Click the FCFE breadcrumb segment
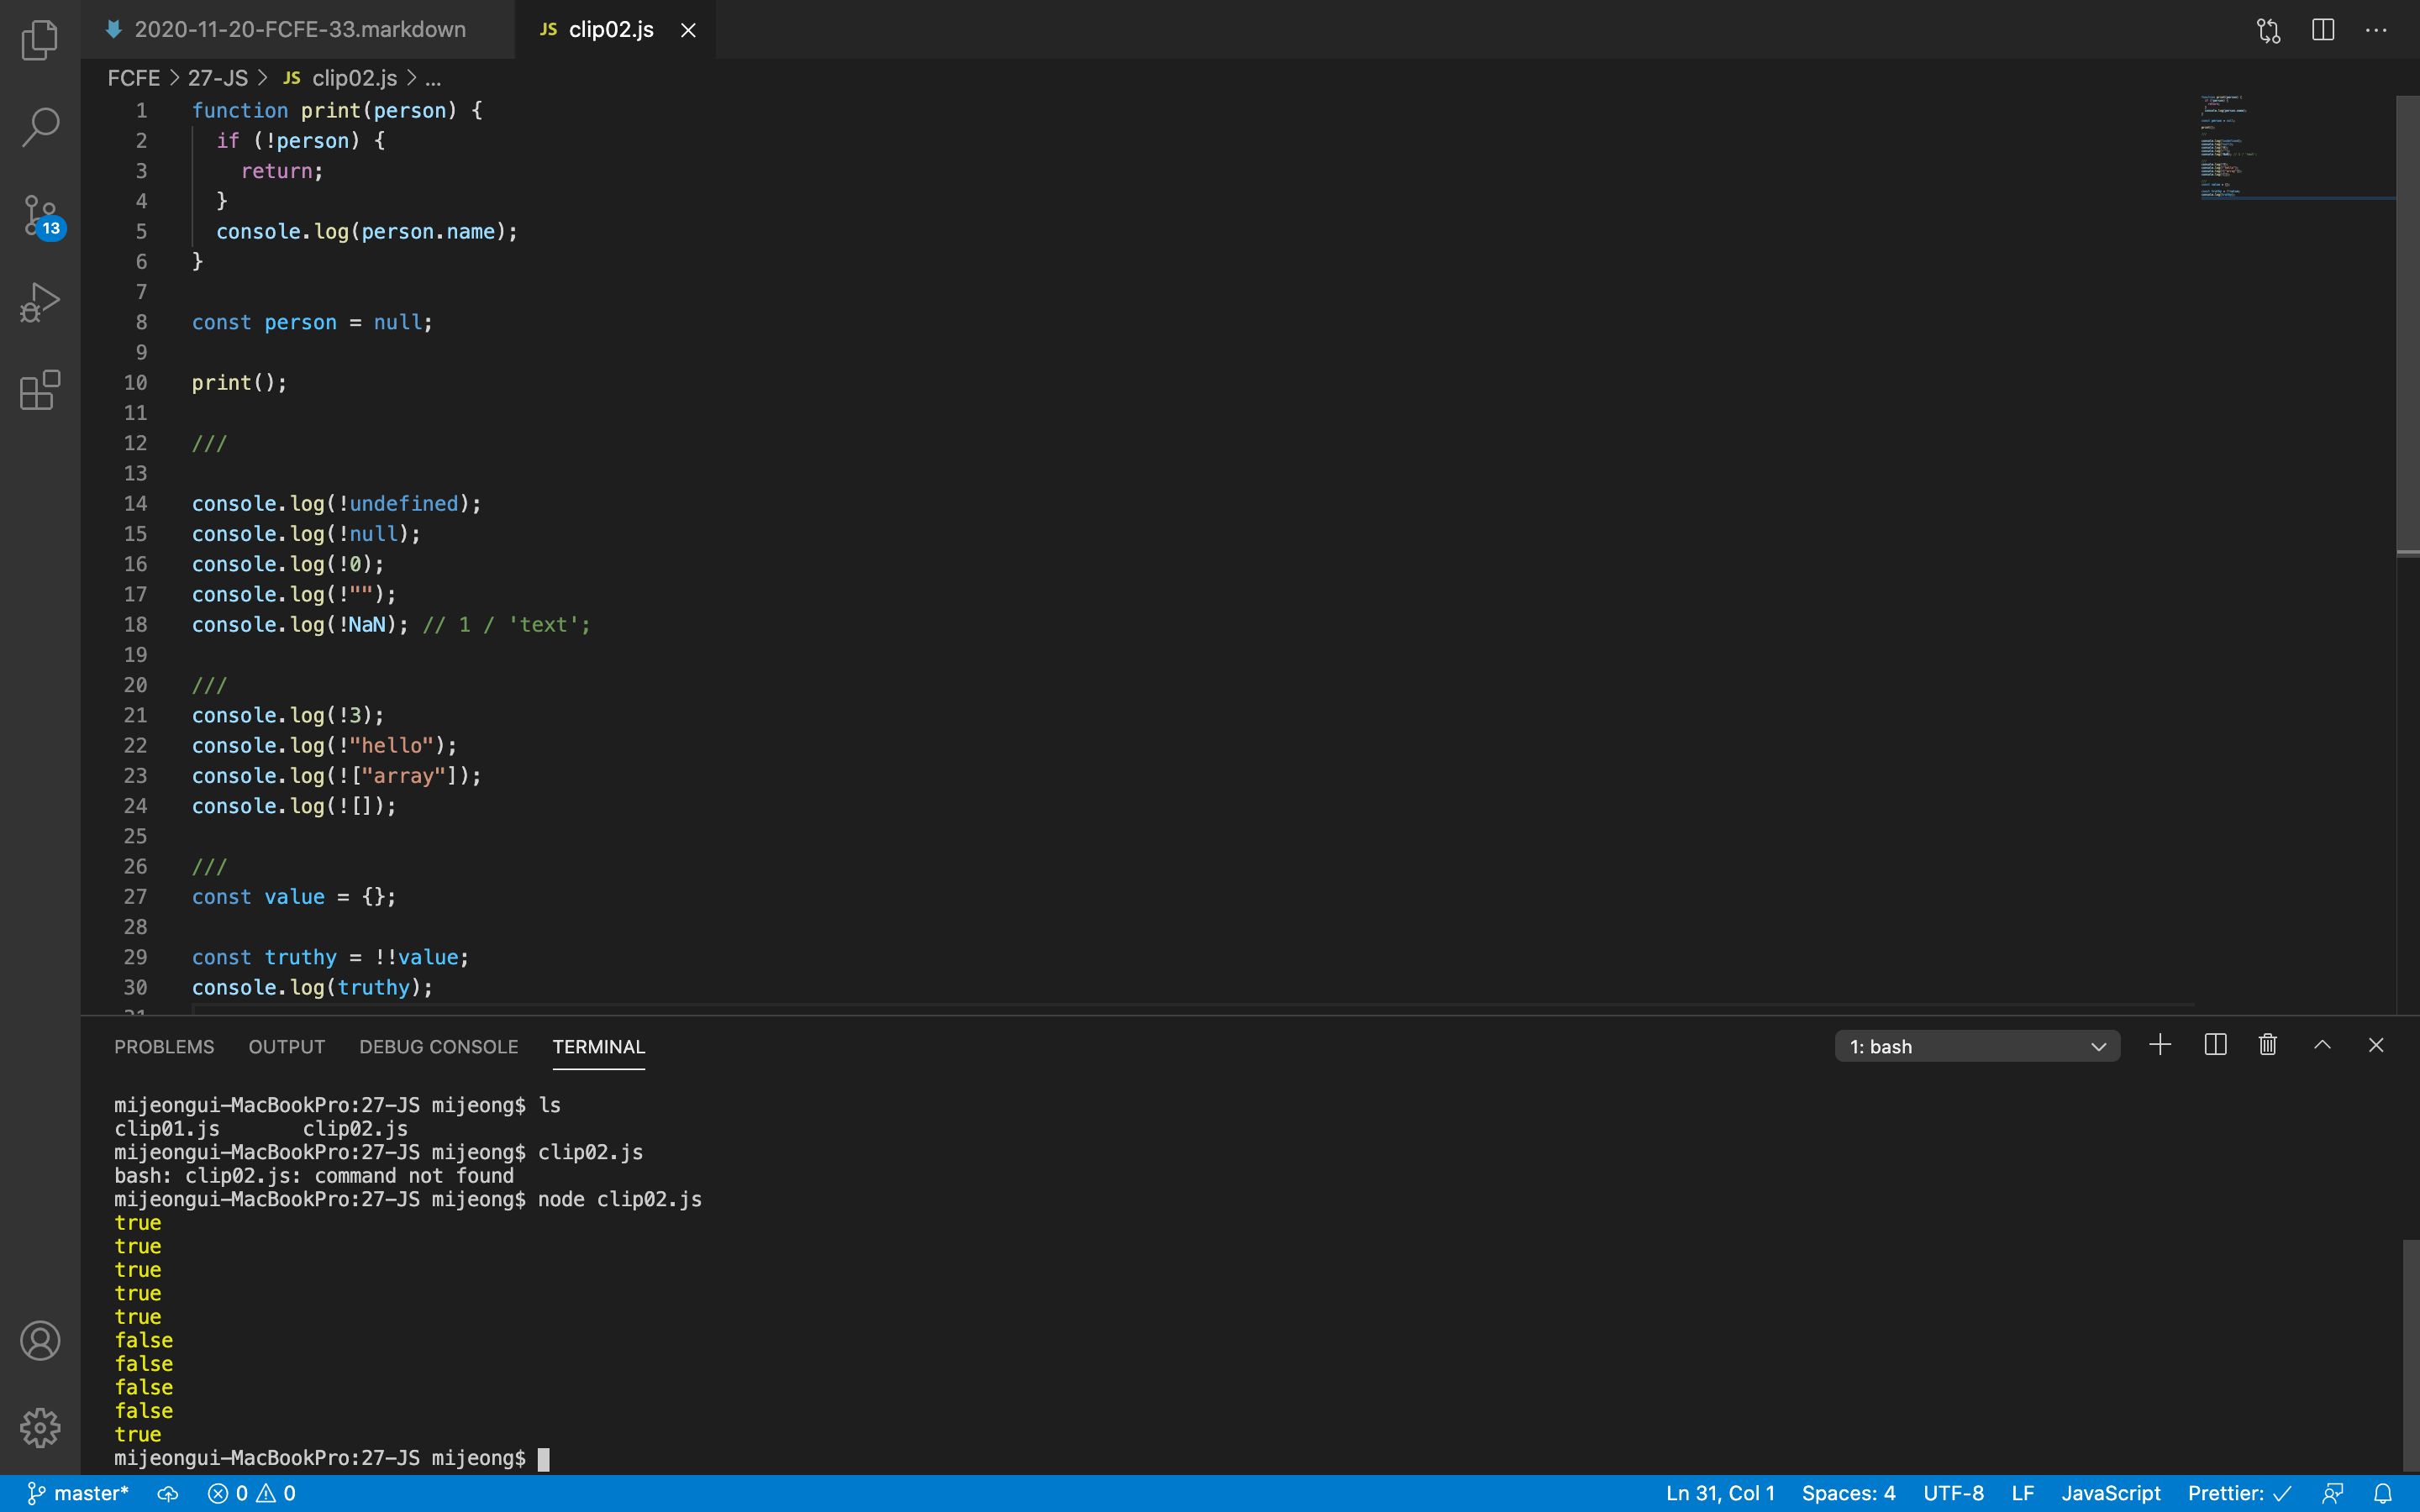The image size is (2420, 1512). point(133,78)
